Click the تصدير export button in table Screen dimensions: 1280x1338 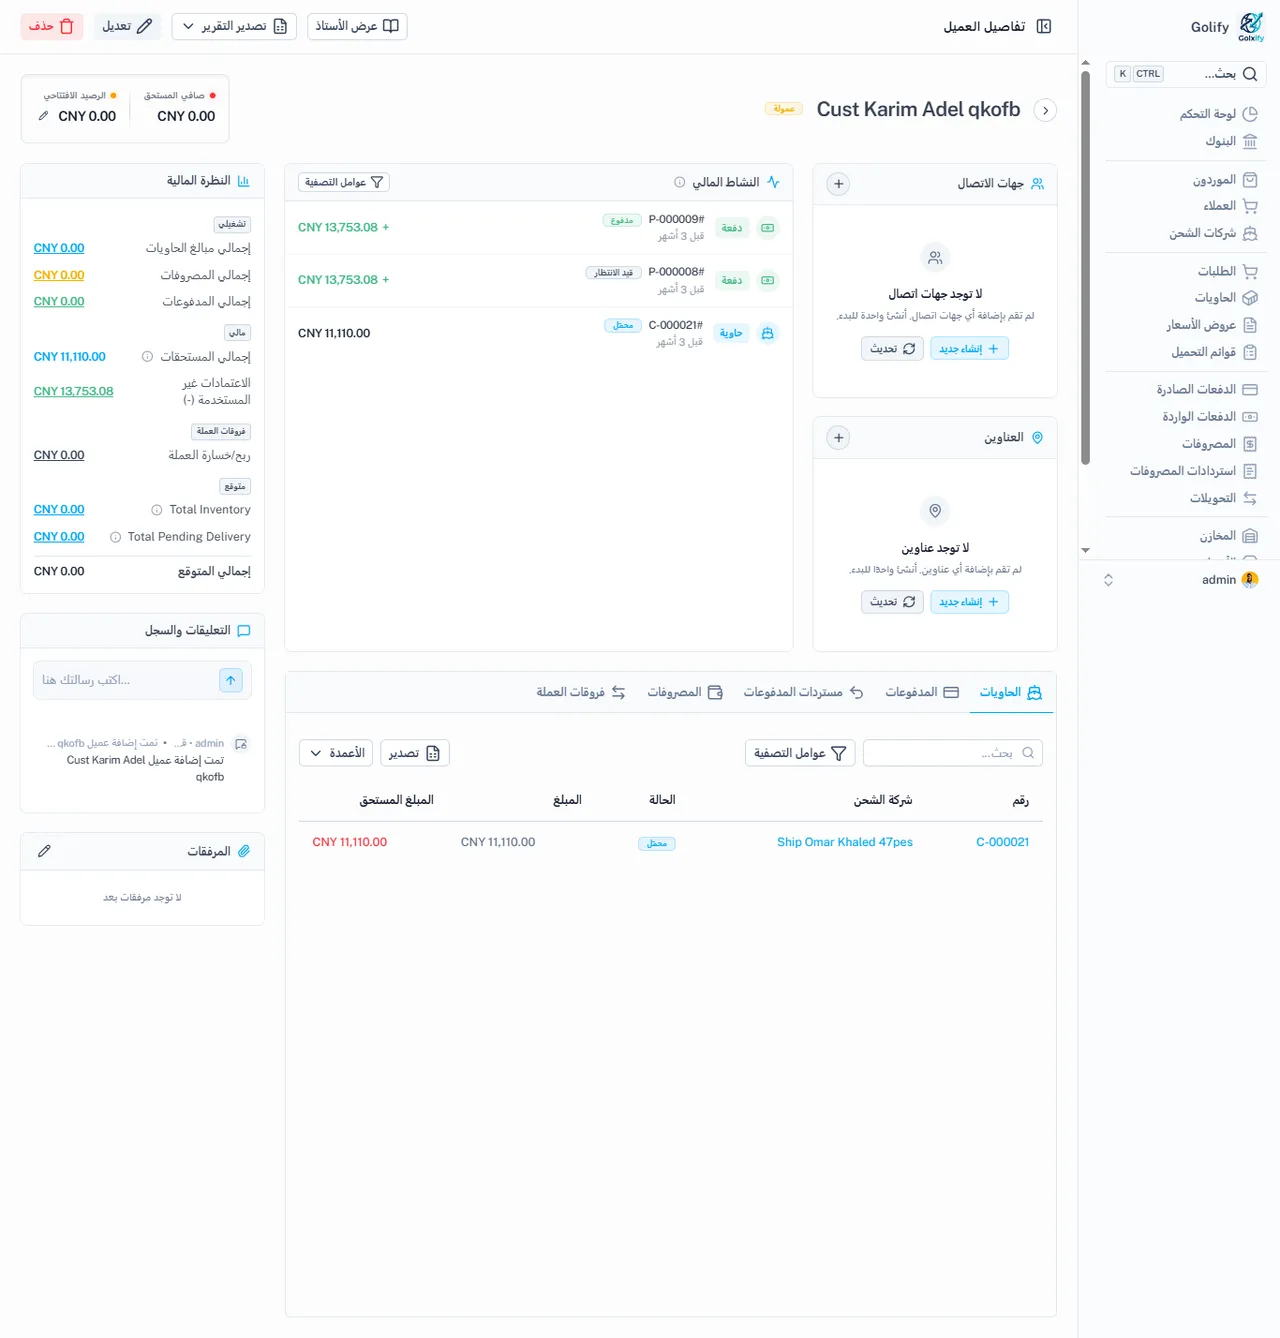coord(415,753)
